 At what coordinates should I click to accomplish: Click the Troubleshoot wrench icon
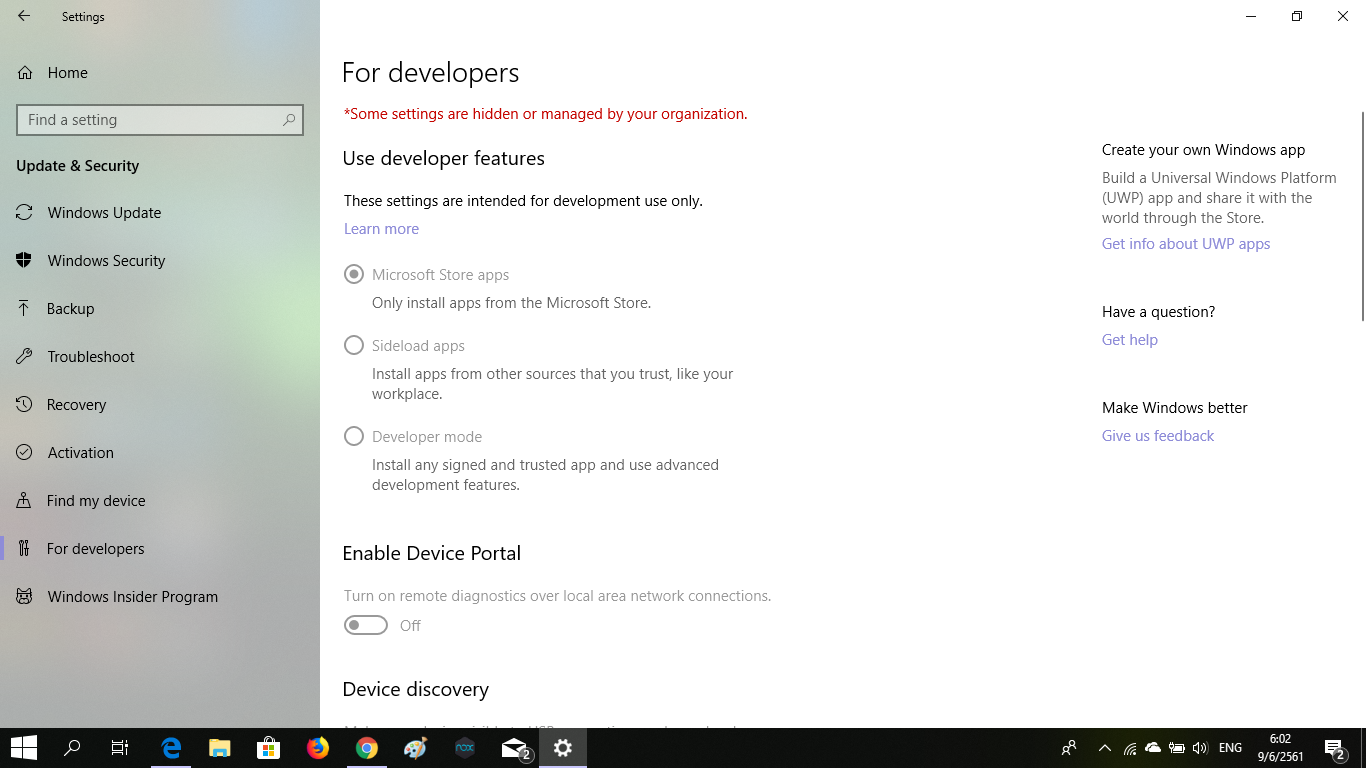25,357
